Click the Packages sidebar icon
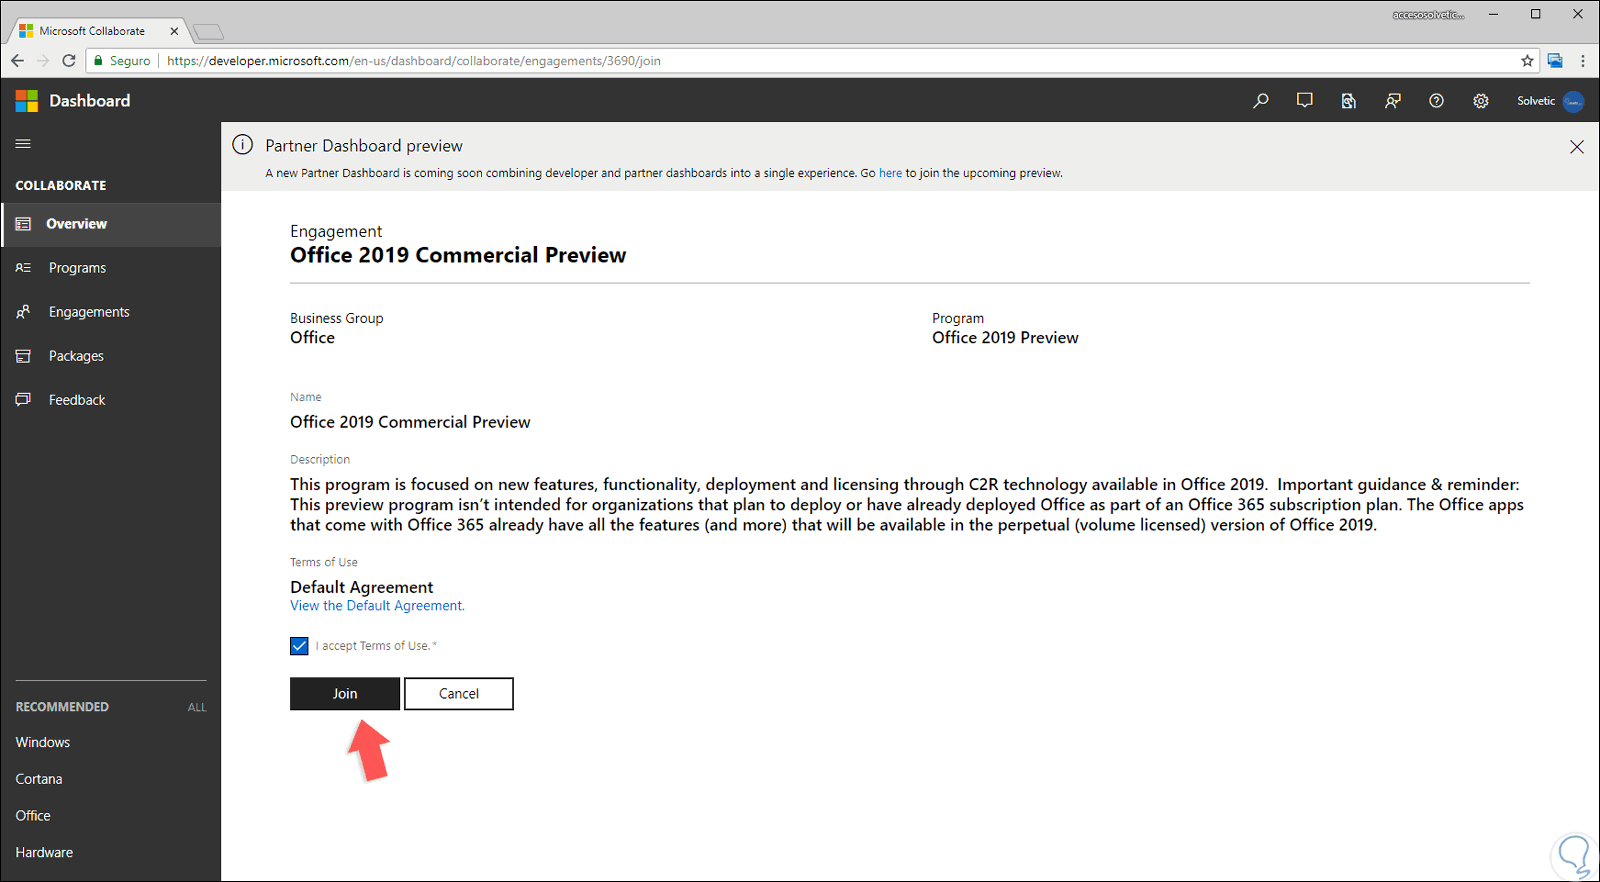Viewport: 1600px width, 882px height. (x=23, y=356)
